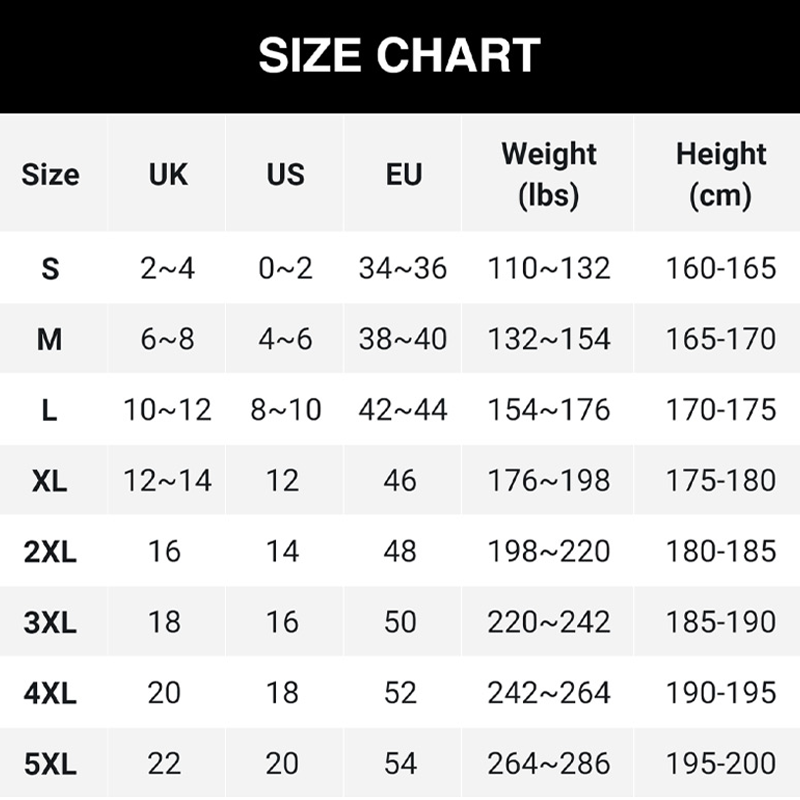
Task: Click the XL size row label
Action: 50,481
